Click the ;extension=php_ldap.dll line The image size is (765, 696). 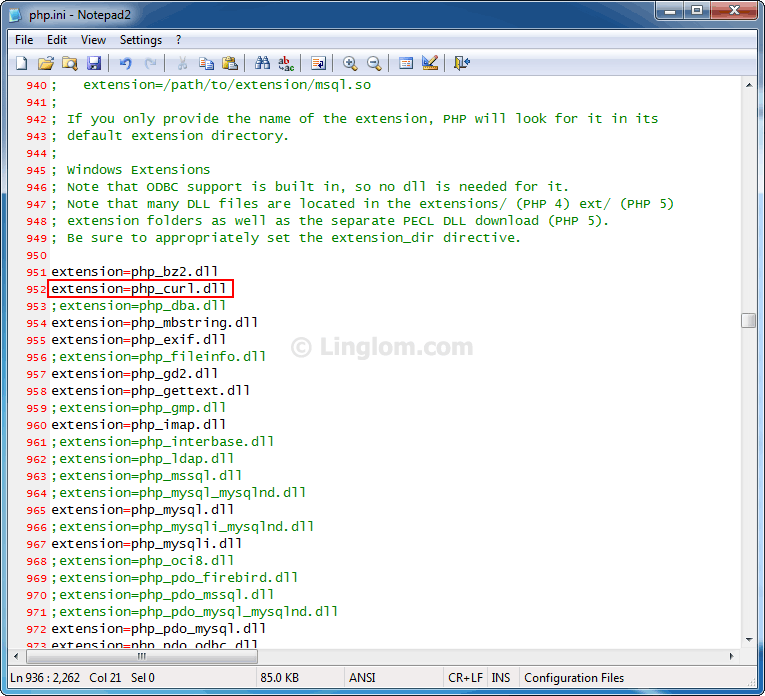coord(143,459)
